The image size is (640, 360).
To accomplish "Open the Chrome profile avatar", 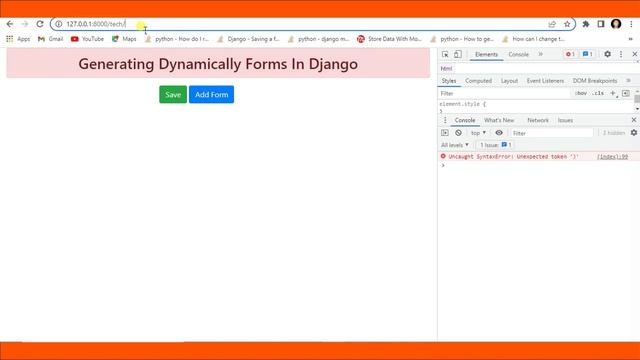I will coord(616,24).
